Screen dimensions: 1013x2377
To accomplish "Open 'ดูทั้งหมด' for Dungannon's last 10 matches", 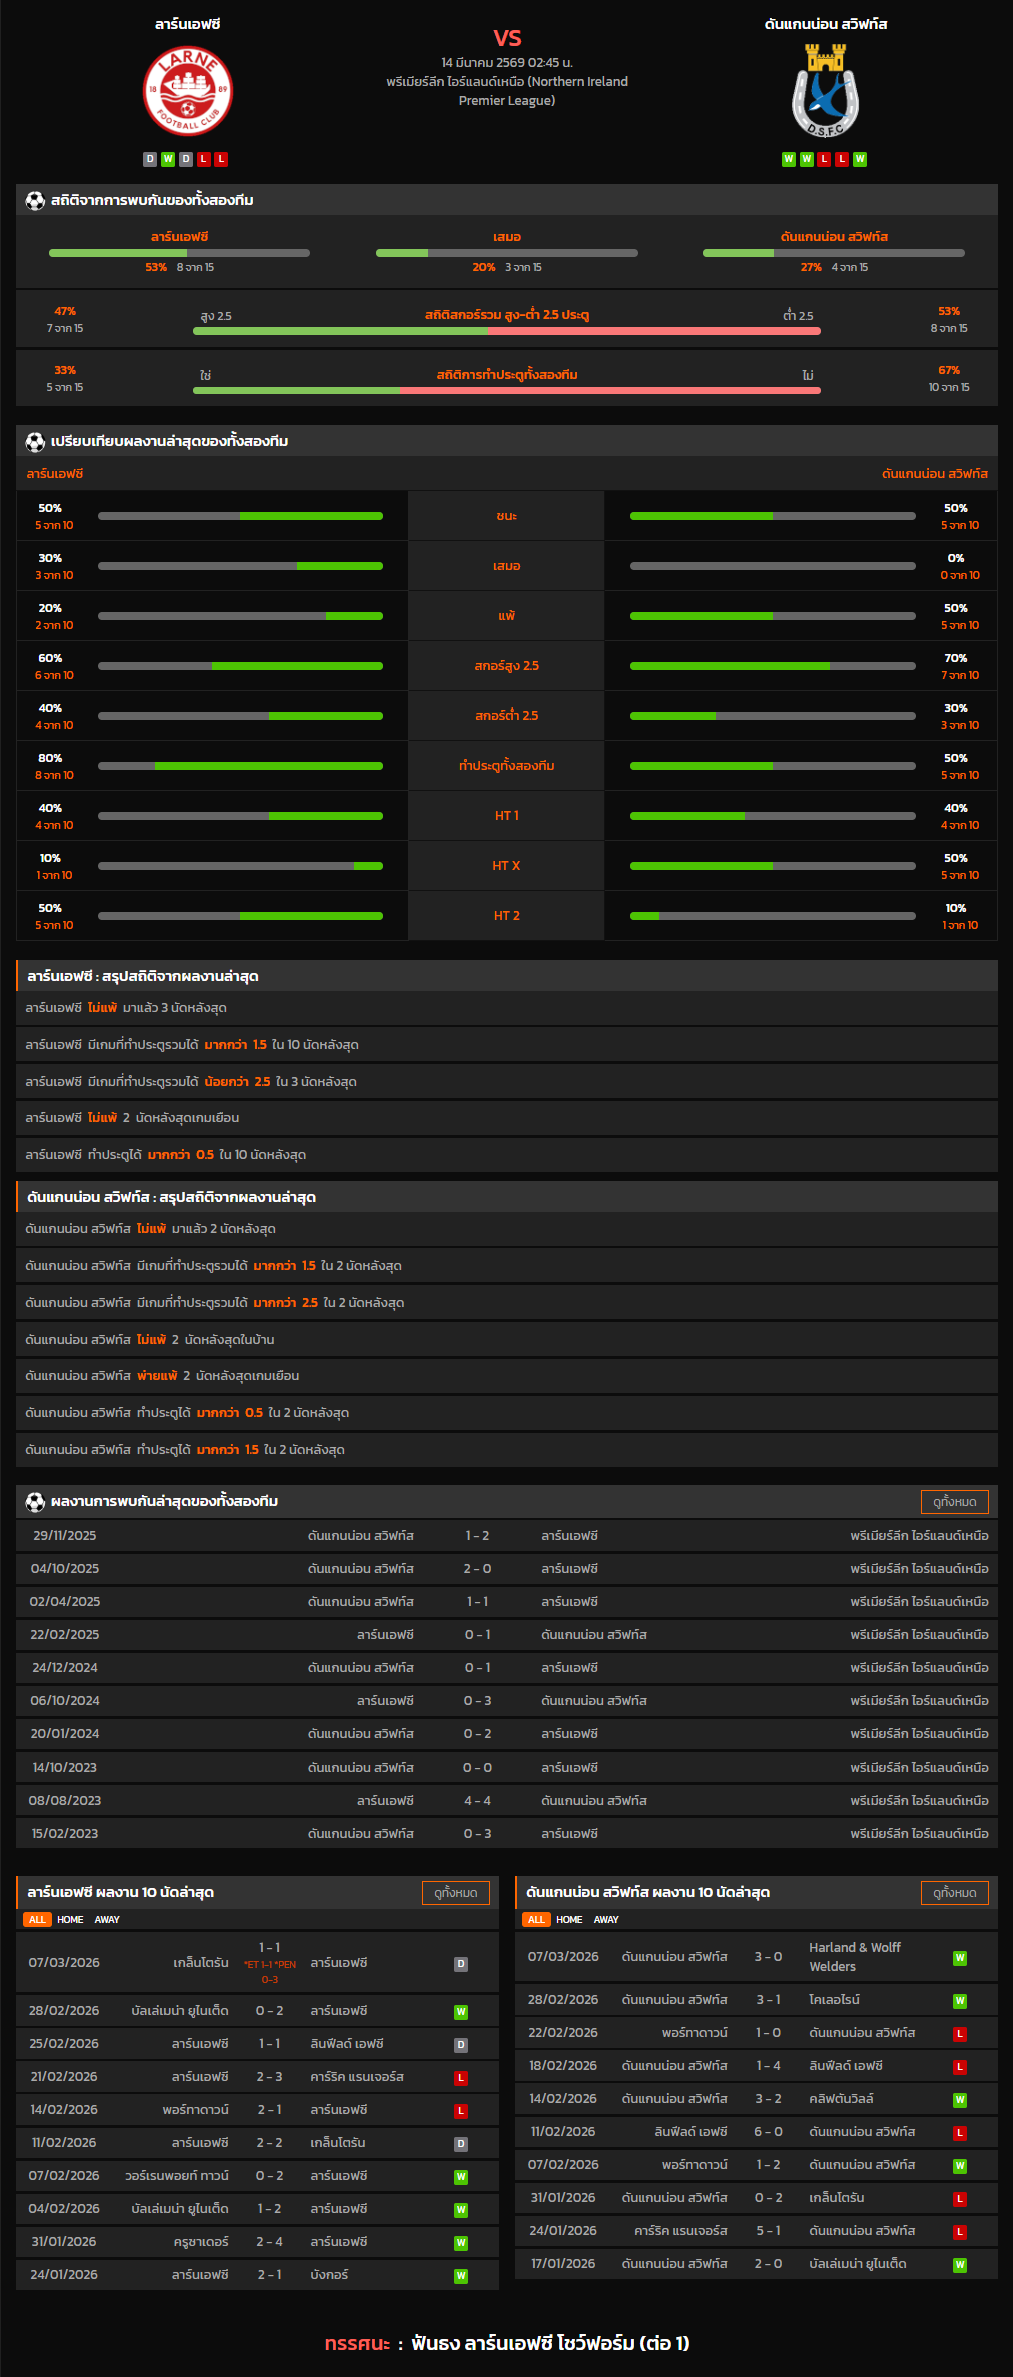I will [954, 1893].
